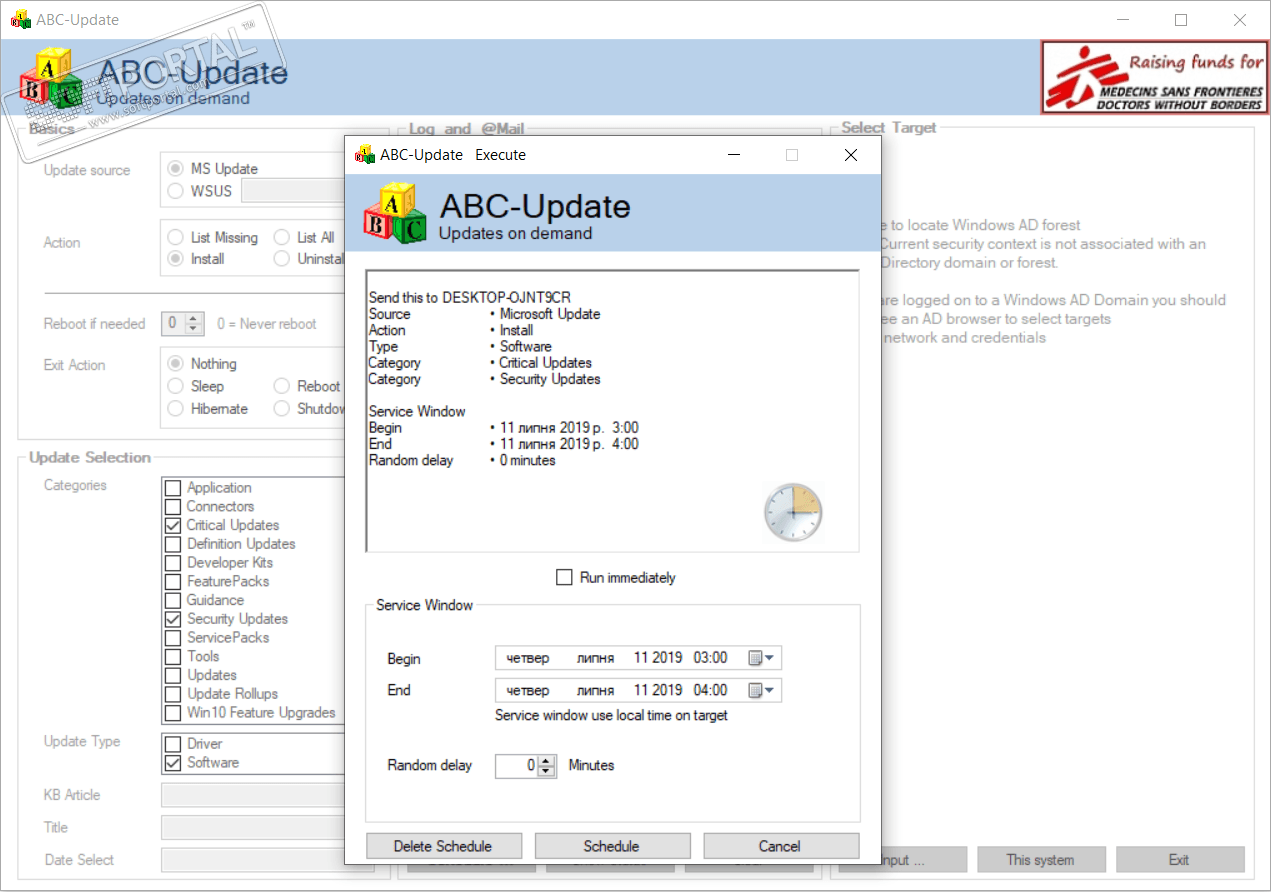The width and height of the screenshot is (1271, 892).
Task: Minimize the Execute dialog
Action: [734, 155]
